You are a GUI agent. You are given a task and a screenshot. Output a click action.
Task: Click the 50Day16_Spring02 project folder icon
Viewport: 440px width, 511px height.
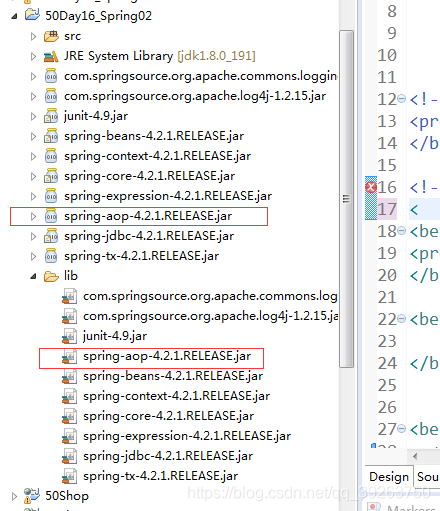pyautogui.click(x=32, y=15)
